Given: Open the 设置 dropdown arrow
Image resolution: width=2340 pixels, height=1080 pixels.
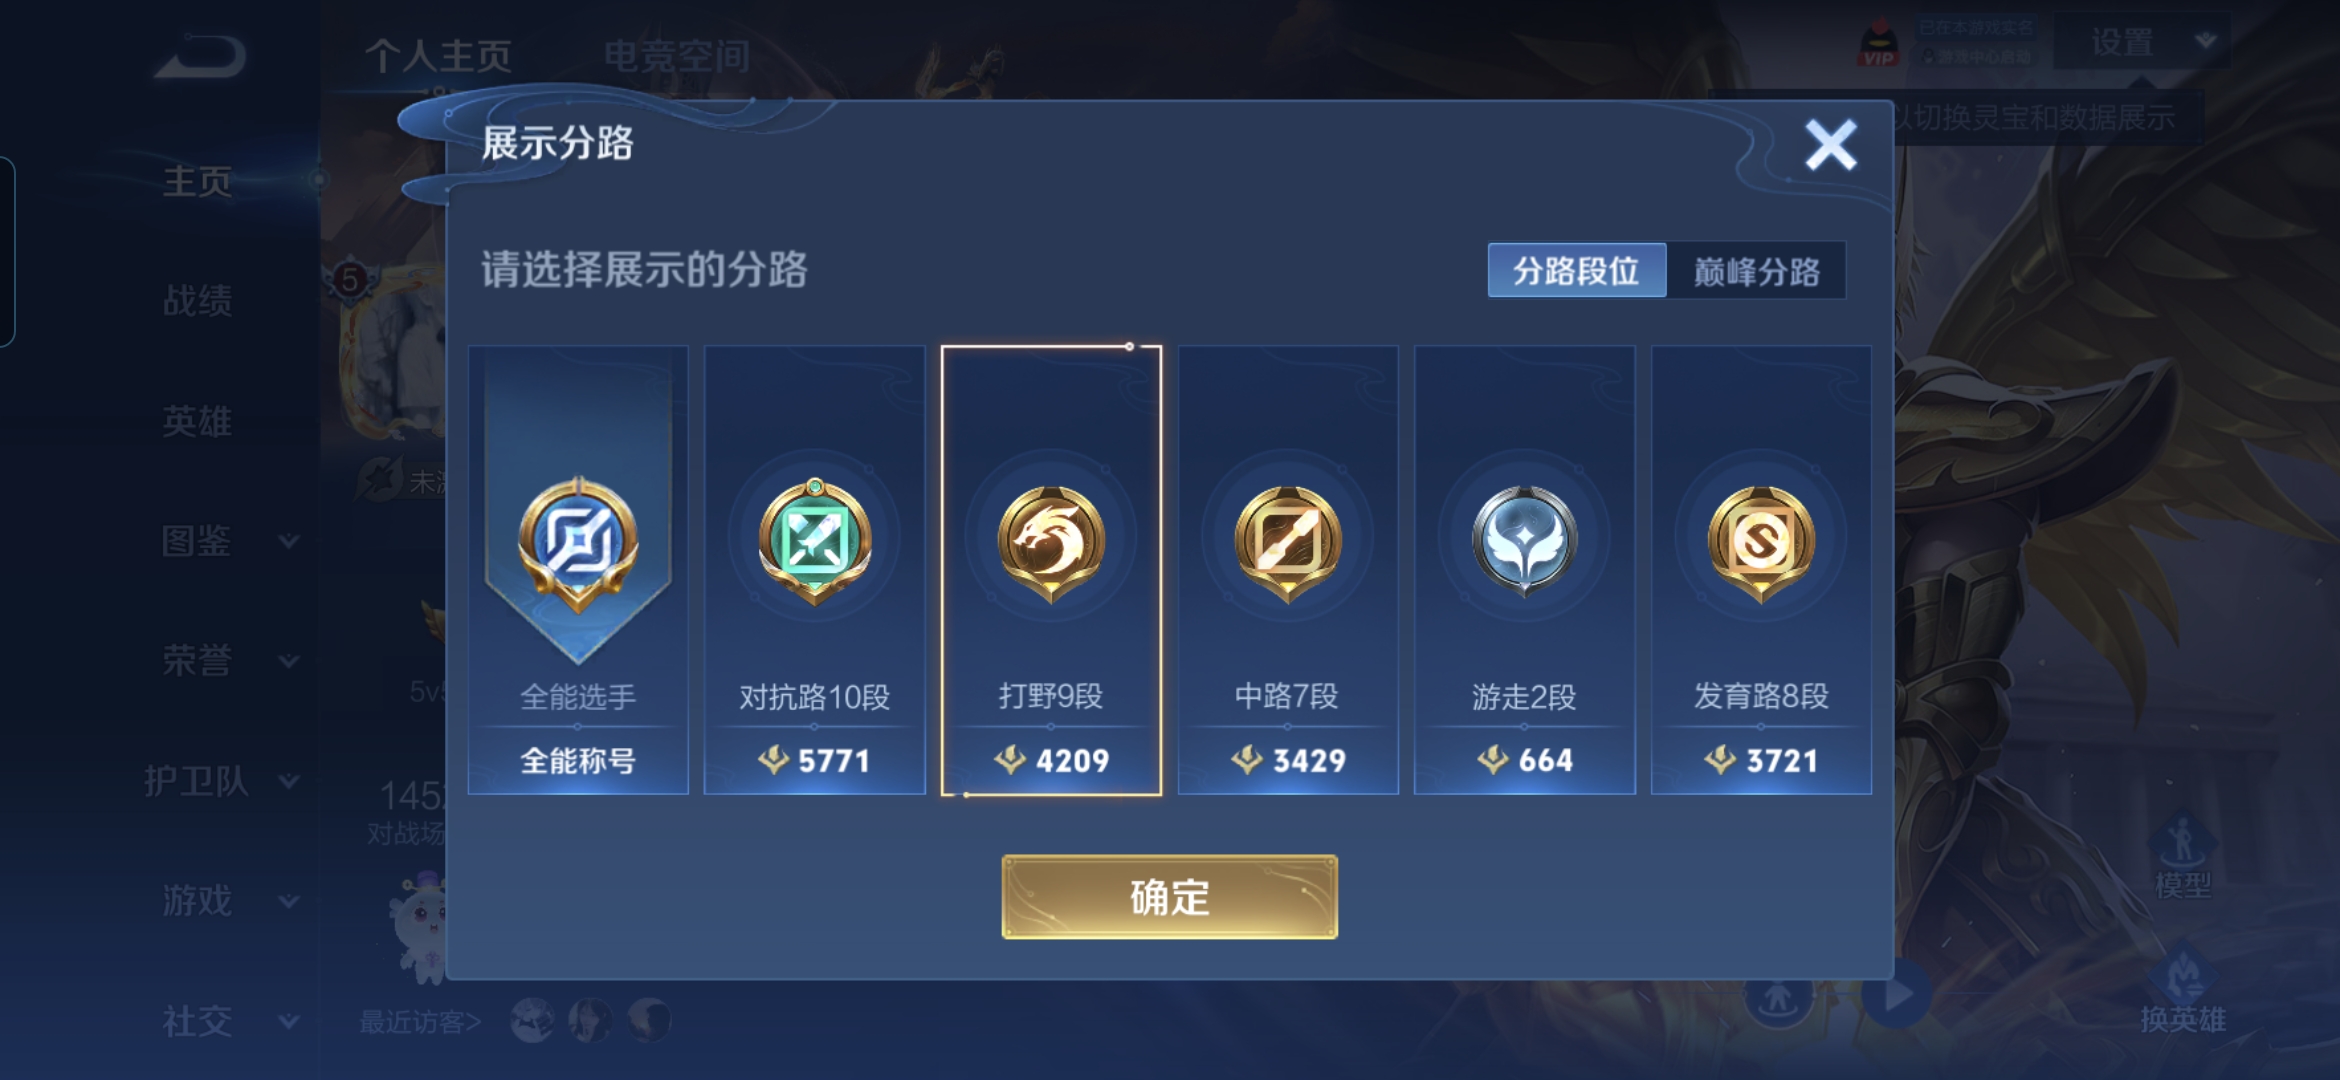Looking at the screenshot, I should pos(2205,41).
